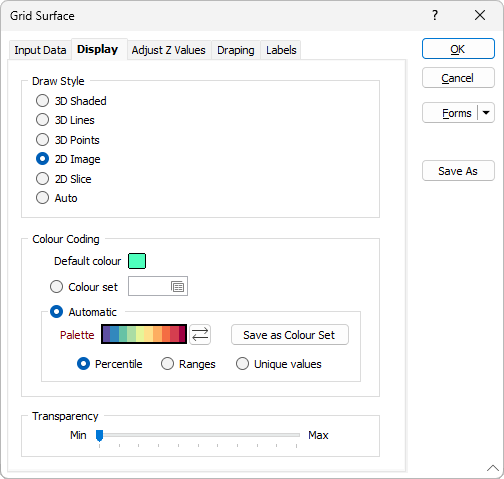Select the Unique values option
The width and height of the screenshot is (504, 479).
pos(278,364)
